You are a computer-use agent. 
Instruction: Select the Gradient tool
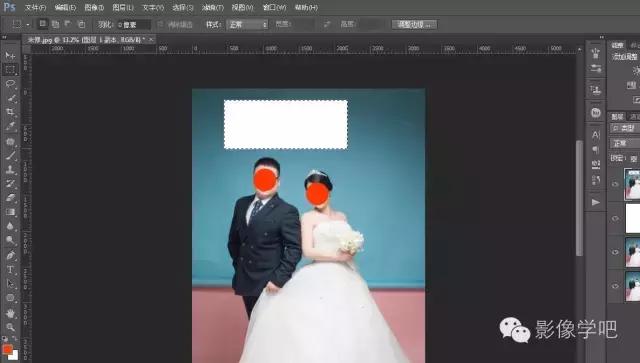tap(10, 212)
